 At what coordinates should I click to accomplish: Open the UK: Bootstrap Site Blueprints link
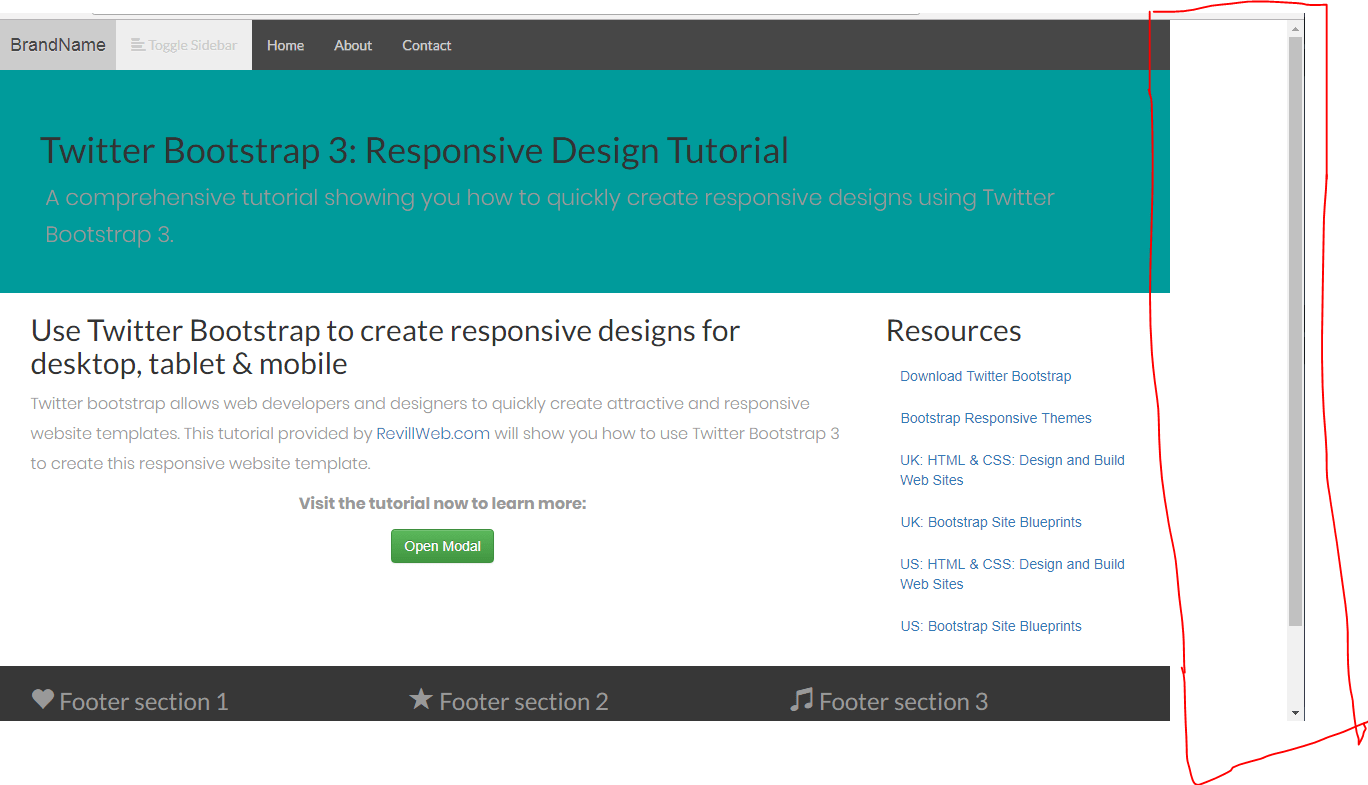(991, 522)
